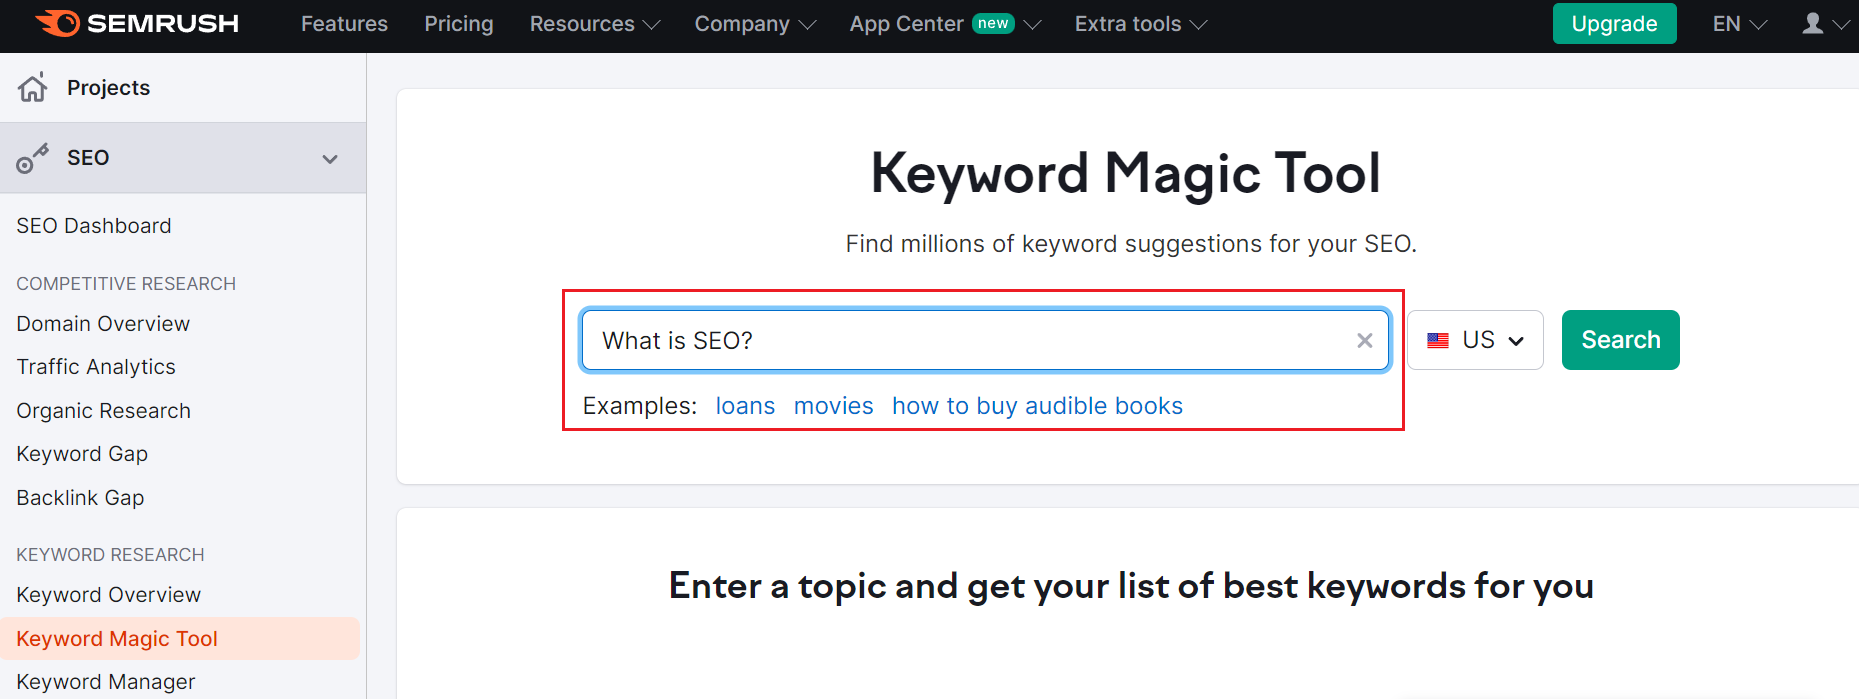
Task: Open the EN language selector
Action: click(x=1739, y=24)
